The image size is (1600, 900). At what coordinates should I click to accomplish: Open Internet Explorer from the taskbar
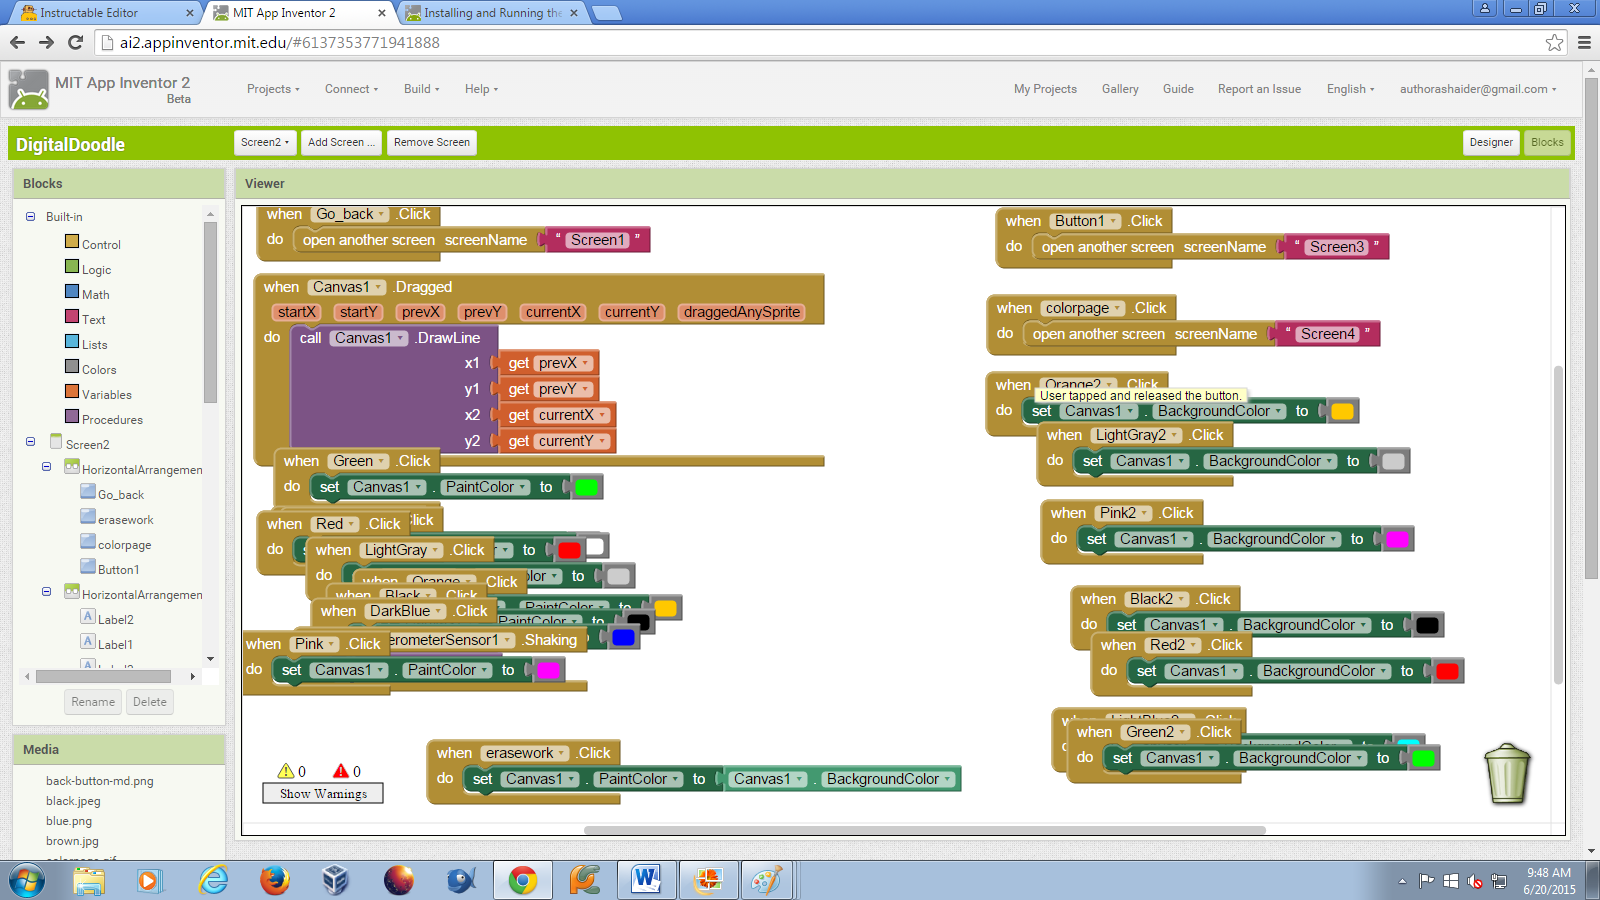[x=213, y=881]
